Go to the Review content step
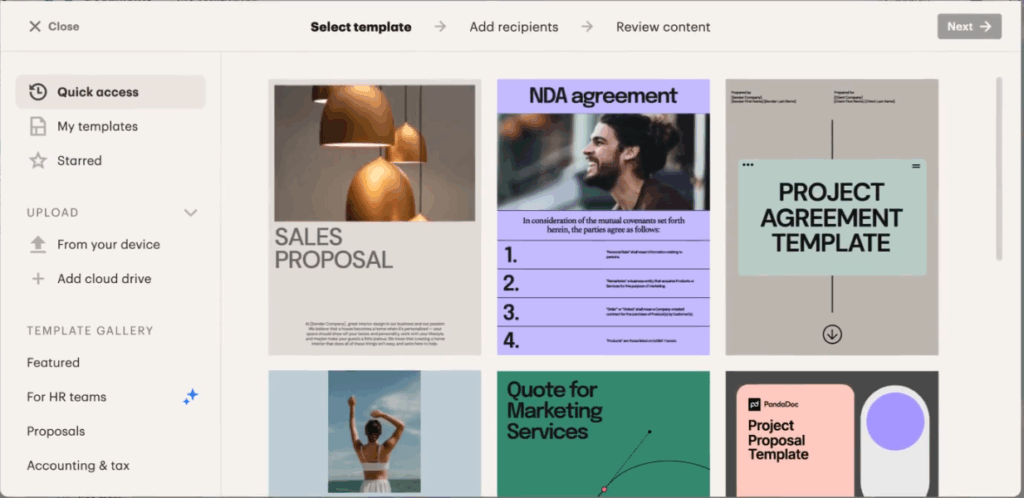1024x498 pixels. (x=663, y=27)
